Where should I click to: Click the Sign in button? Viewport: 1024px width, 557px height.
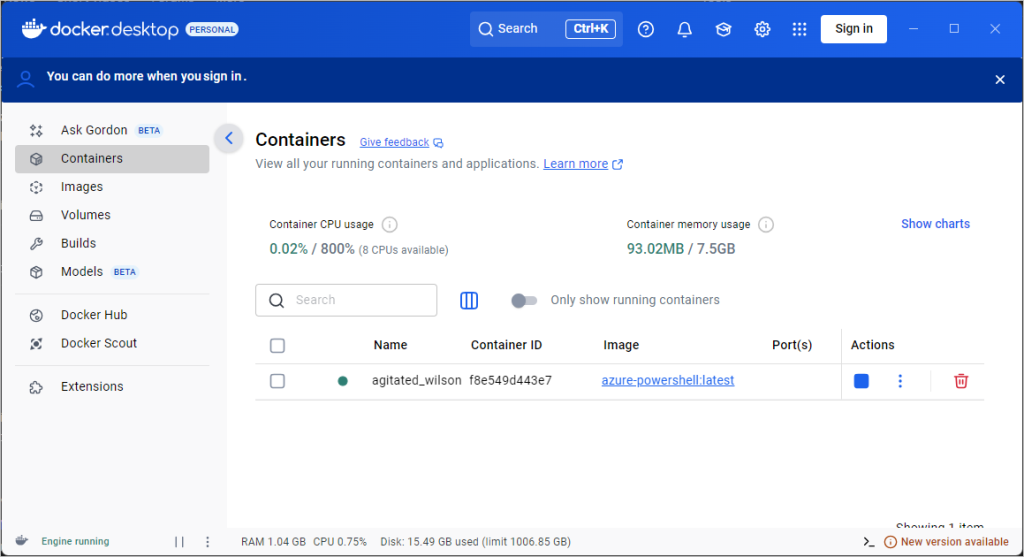[x=854, y=29]
